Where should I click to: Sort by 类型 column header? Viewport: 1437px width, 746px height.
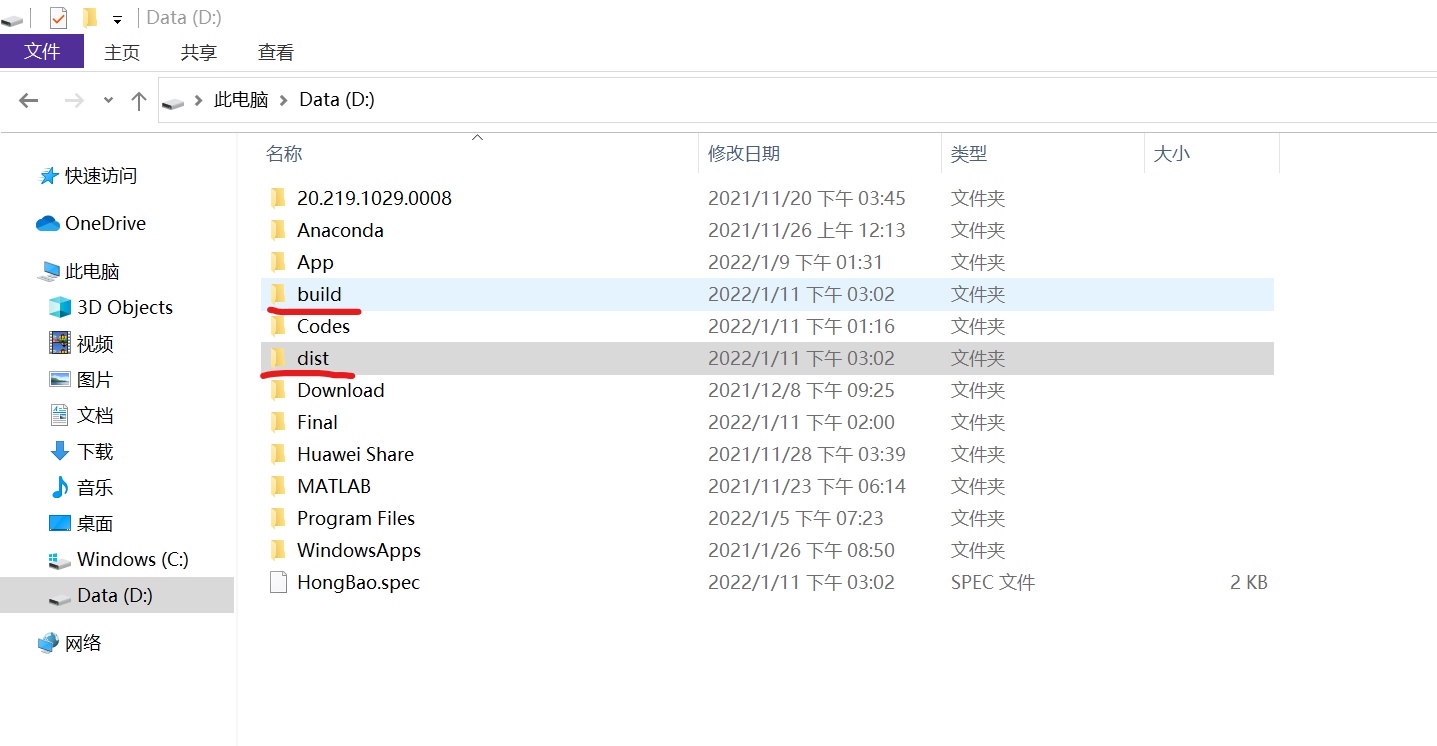tap(969, 154)
